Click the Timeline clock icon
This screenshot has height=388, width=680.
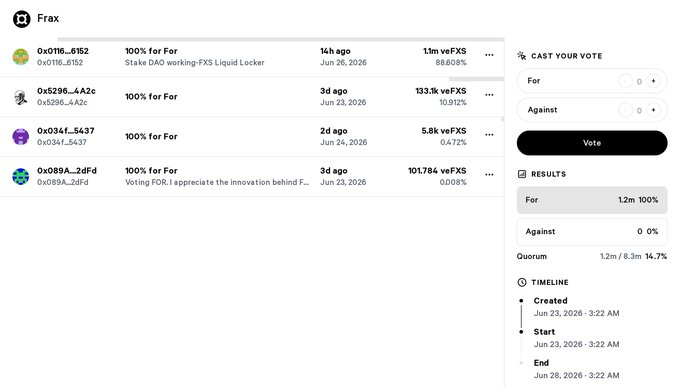click(522, 282)
